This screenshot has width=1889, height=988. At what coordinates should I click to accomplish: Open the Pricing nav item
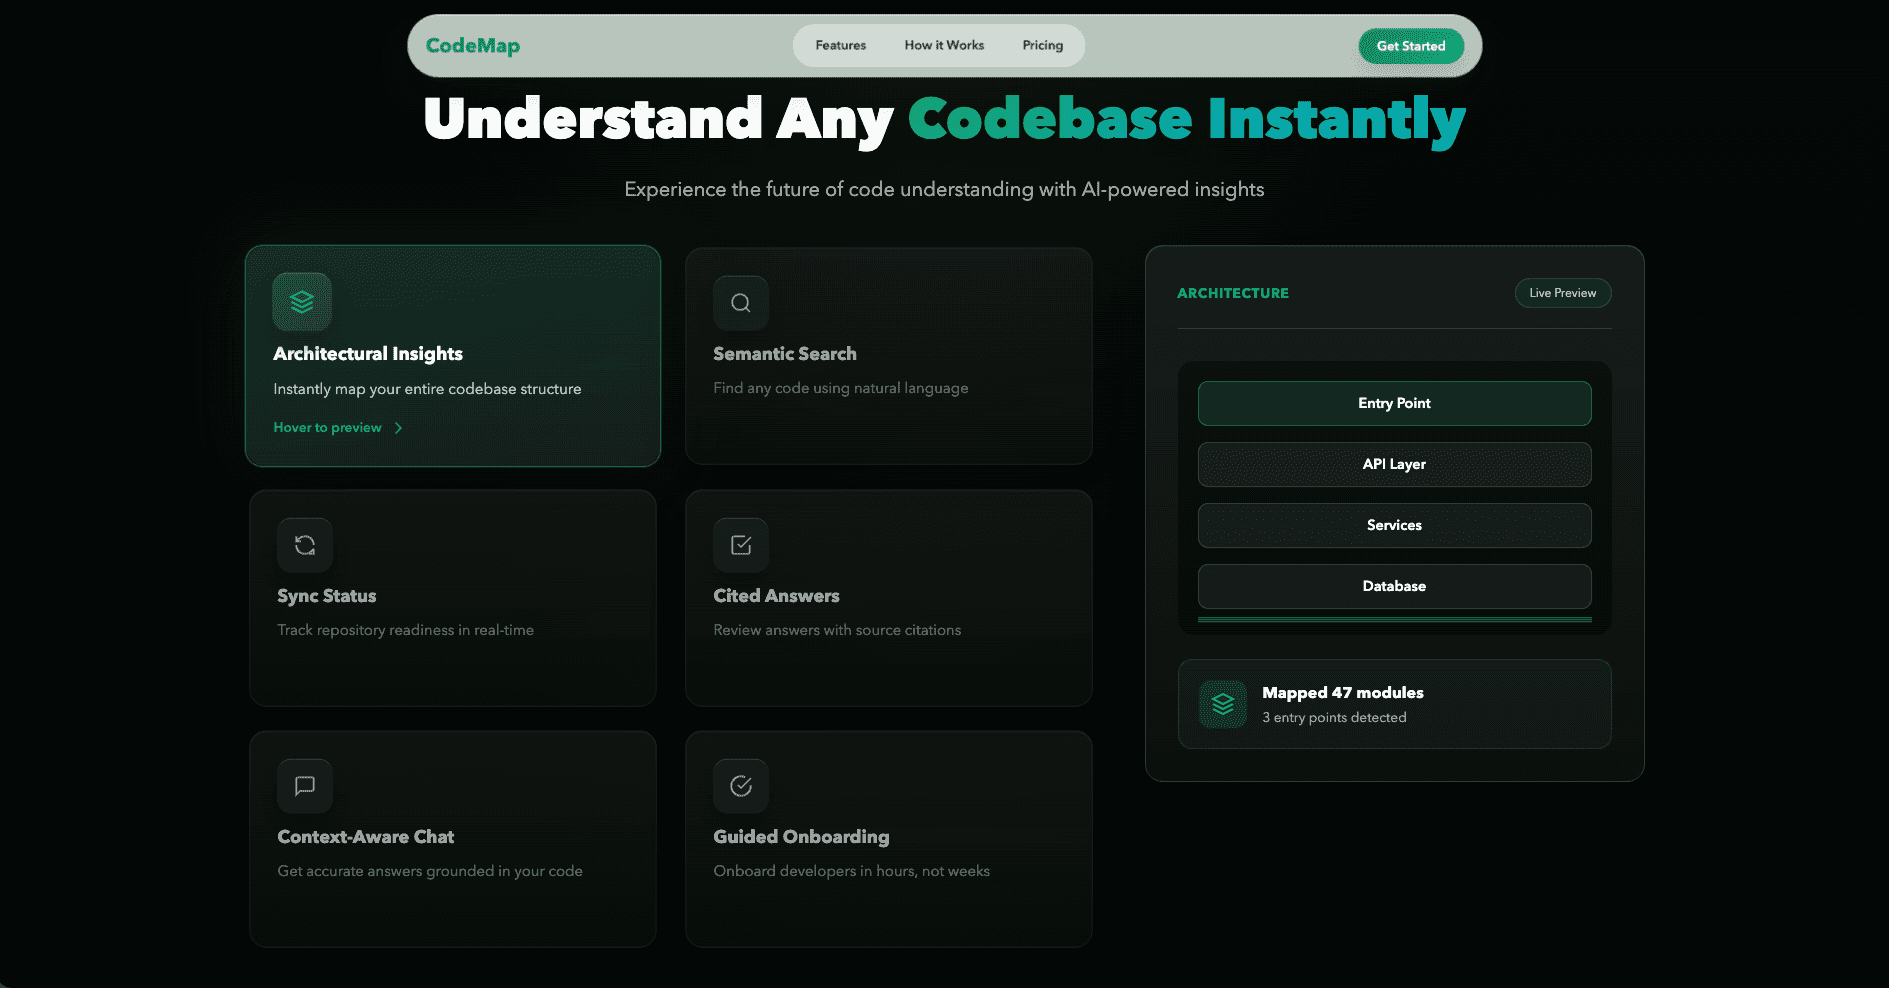click(1043, 46)
